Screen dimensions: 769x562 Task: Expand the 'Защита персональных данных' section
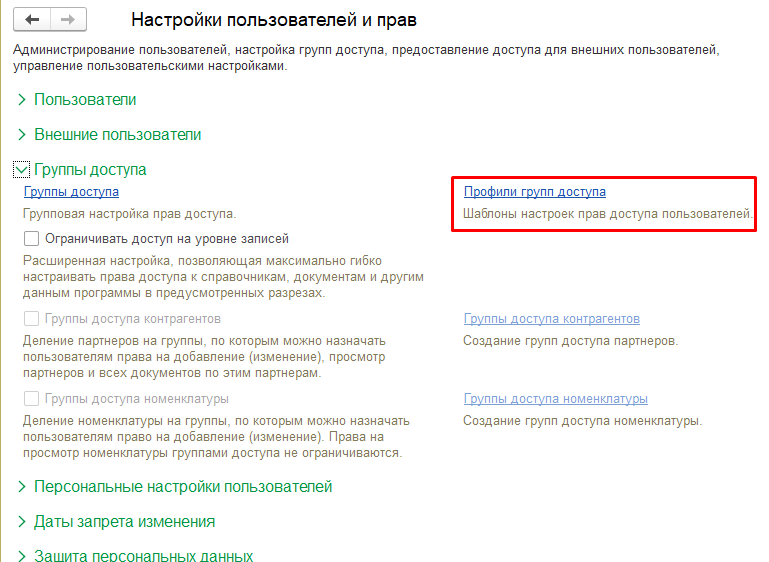tap(143, 555)
